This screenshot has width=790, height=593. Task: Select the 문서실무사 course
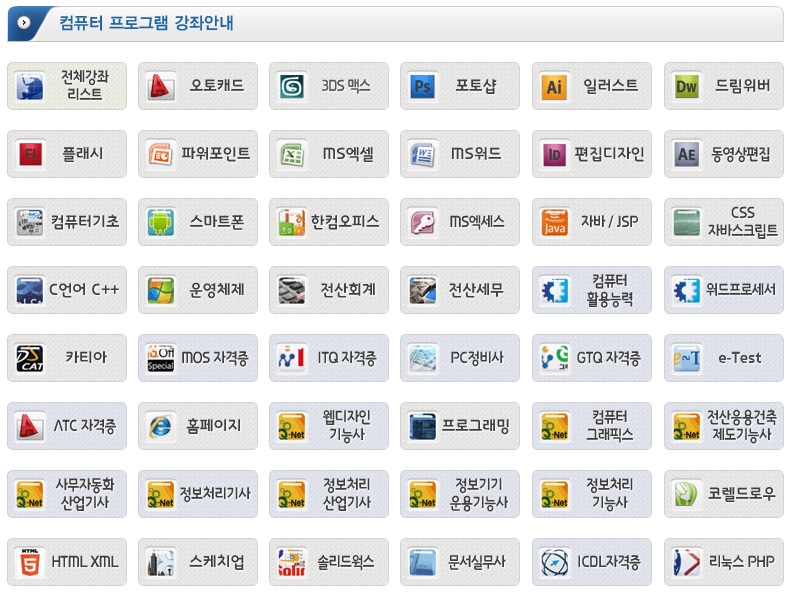click(460, 562)
